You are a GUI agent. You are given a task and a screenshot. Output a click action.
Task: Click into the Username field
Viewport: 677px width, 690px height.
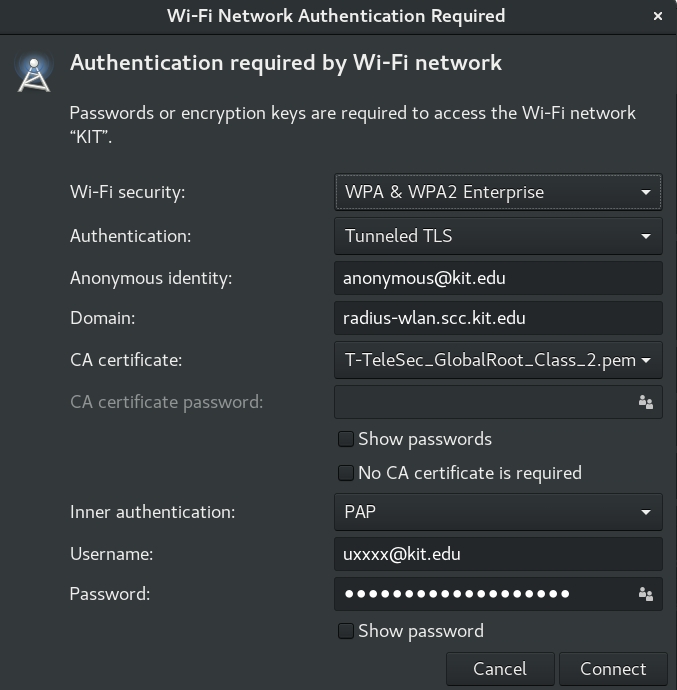coord(497,554)
